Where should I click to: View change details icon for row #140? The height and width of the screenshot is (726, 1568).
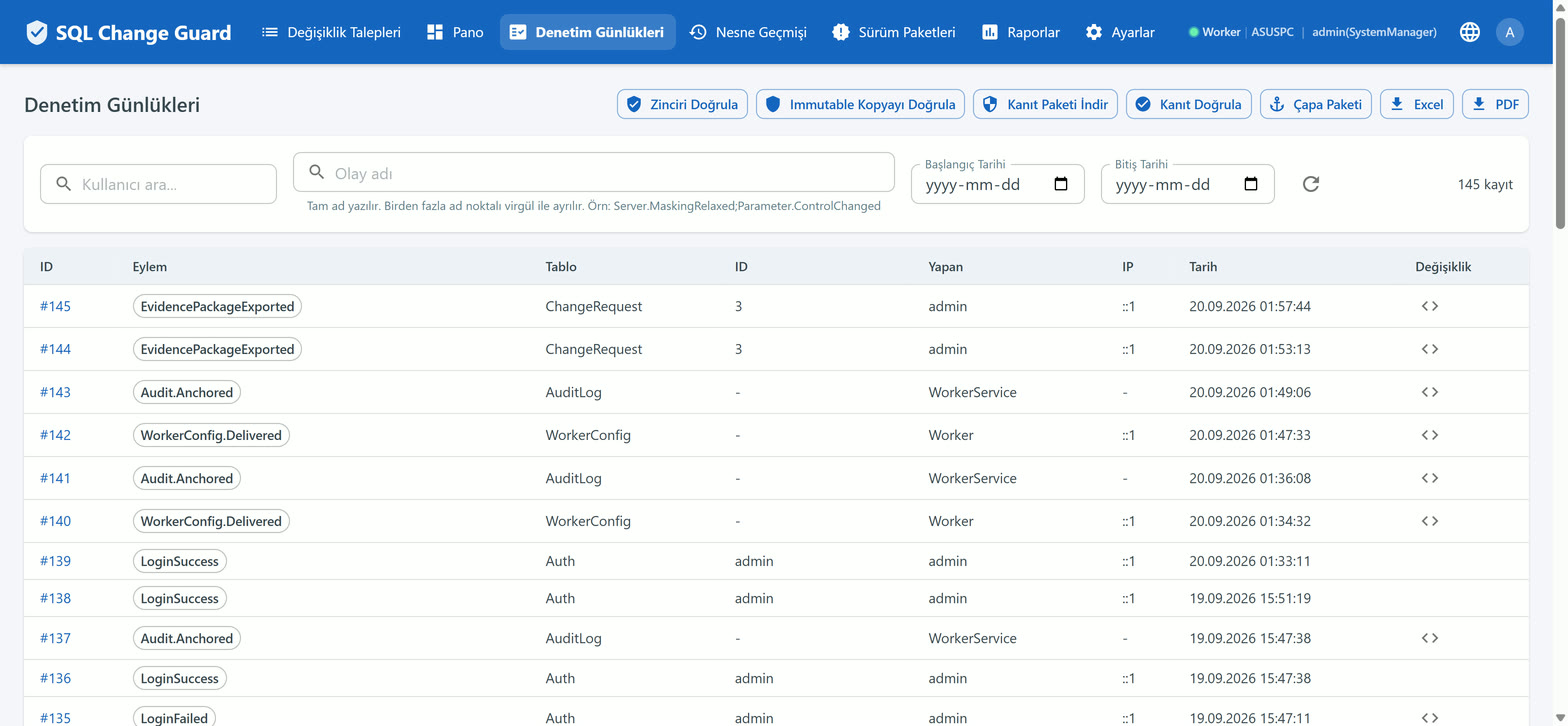[x=1430, y=521]
